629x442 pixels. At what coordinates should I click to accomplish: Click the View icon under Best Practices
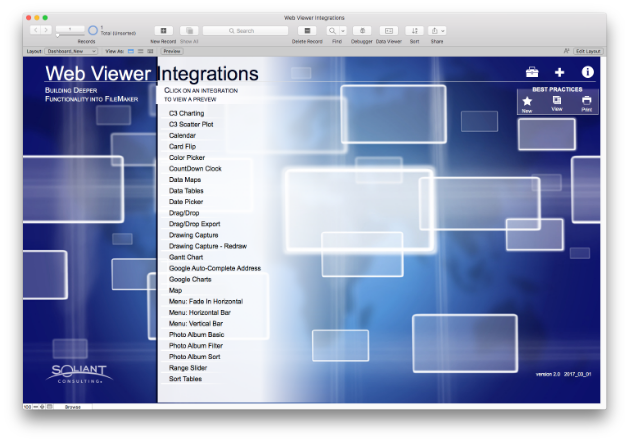pyautogui.click(x=557, y=101)
